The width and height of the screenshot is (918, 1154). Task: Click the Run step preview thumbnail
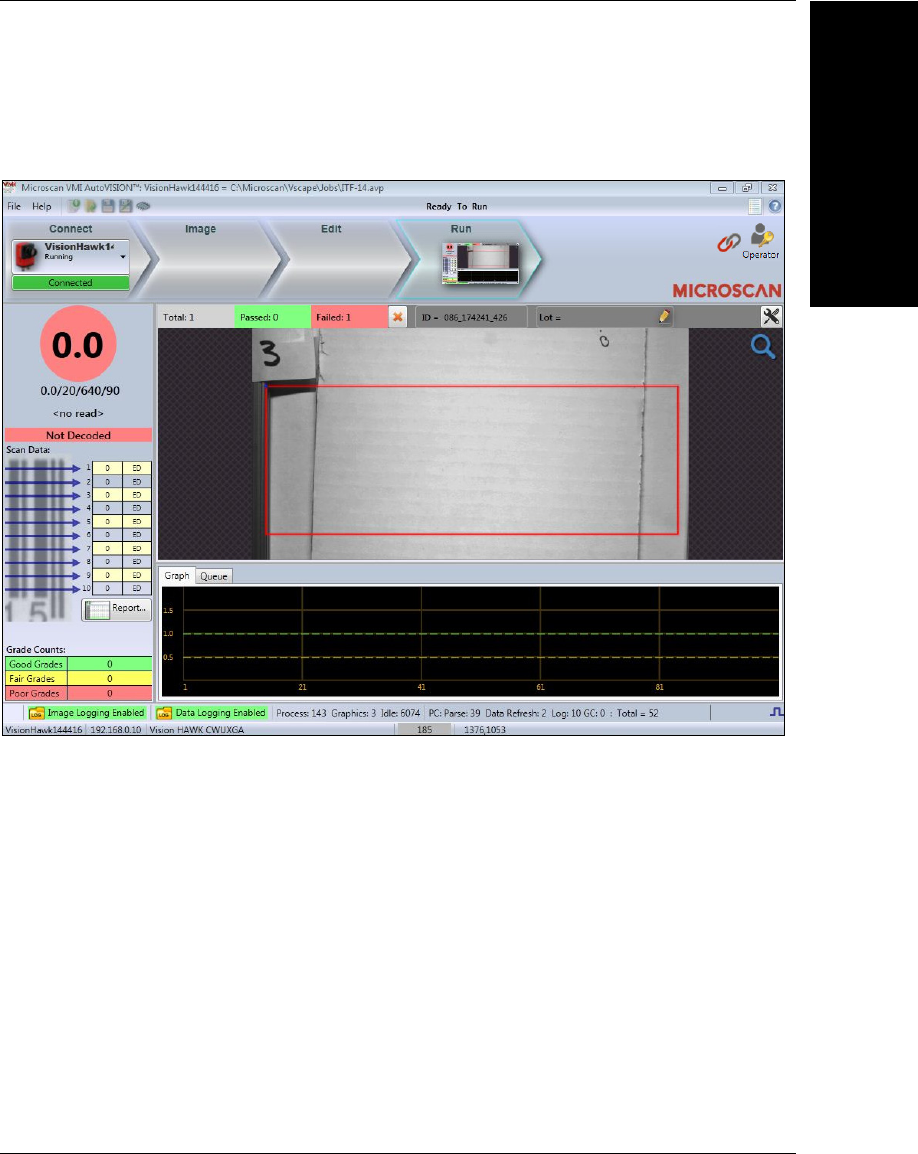(480, 263)
